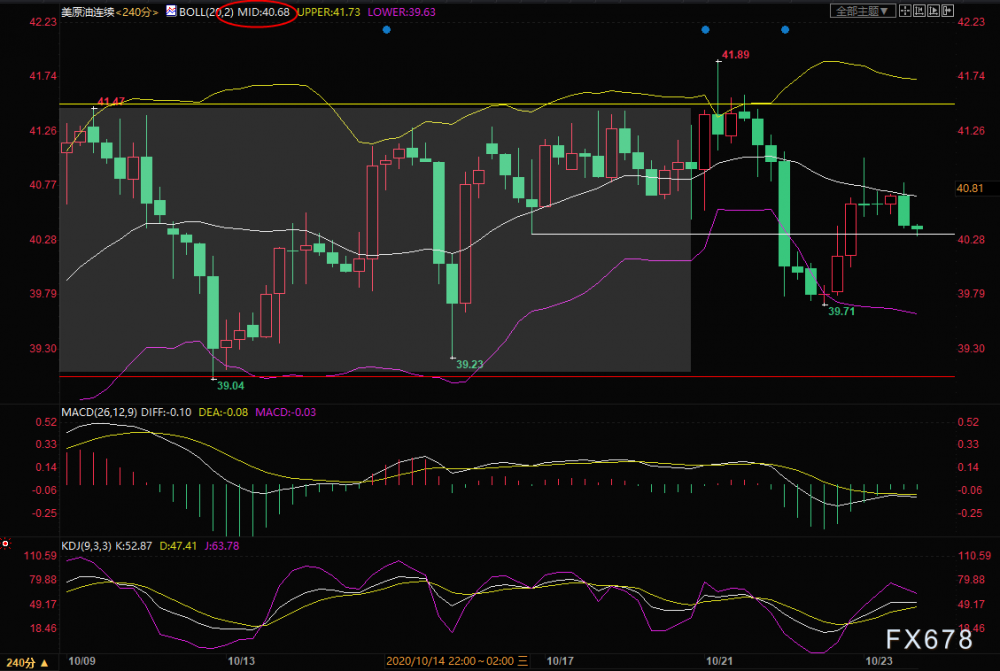
Task: Click the blue event dot above the 41.89 high
Action: tap(705, 30)
